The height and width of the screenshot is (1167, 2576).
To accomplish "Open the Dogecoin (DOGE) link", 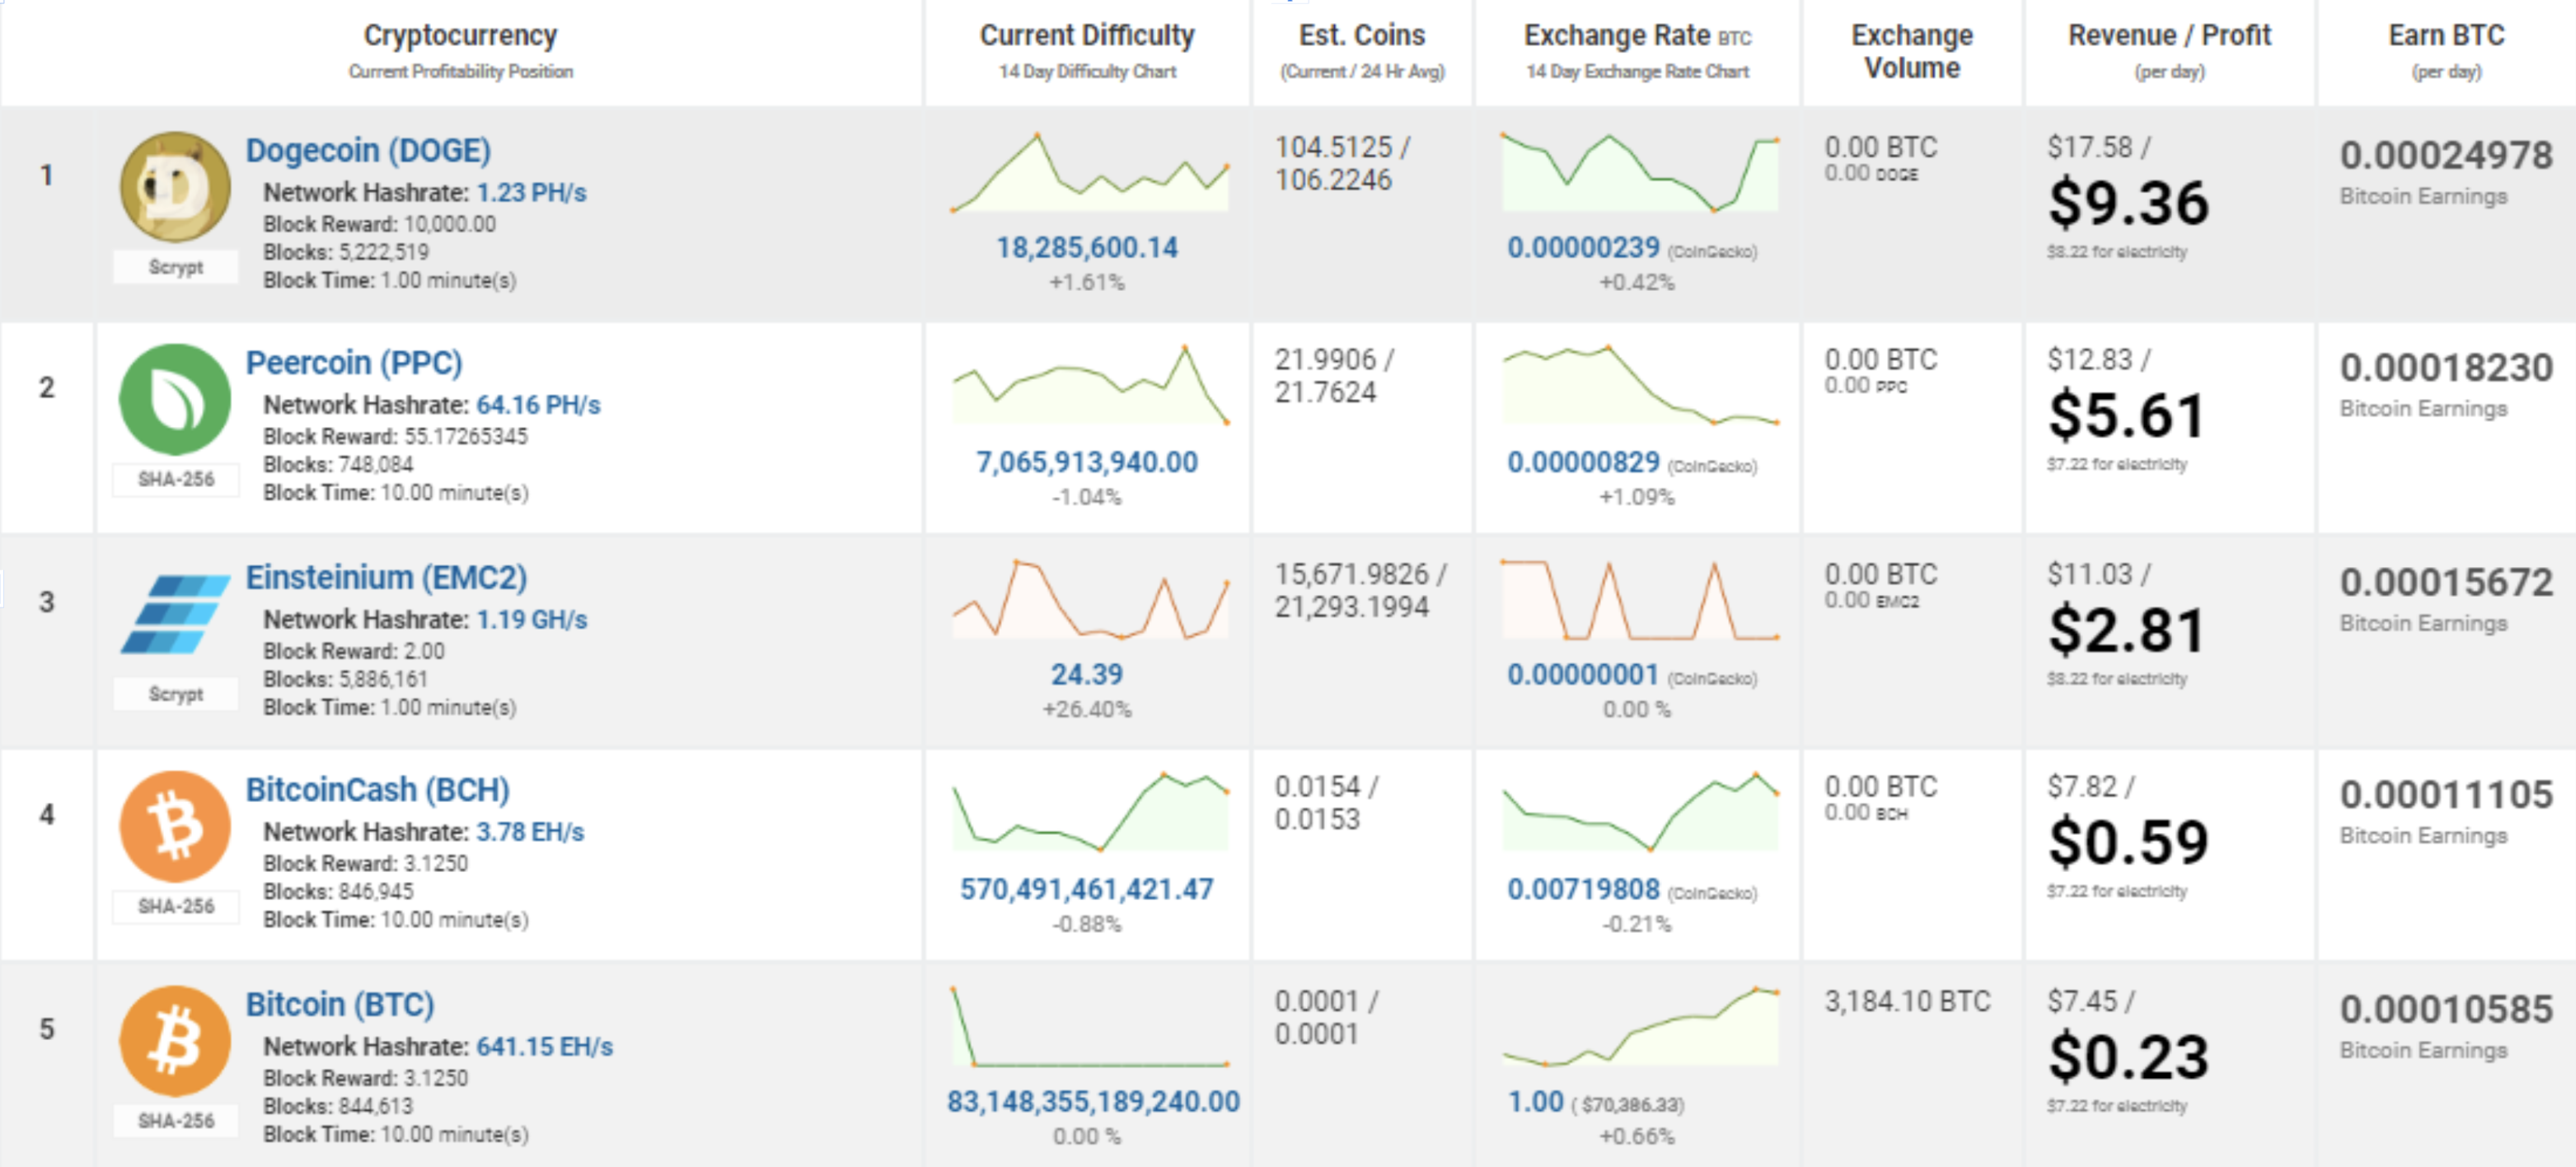I will (x=368, y=150).
